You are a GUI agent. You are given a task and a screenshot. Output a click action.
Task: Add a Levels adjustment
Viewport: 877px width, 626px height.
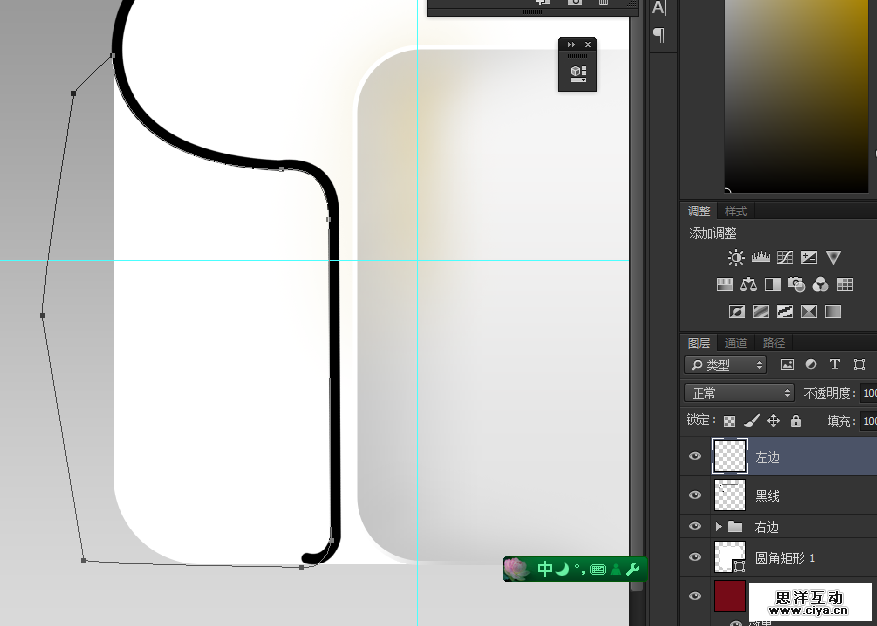click(x=761, y=258)
